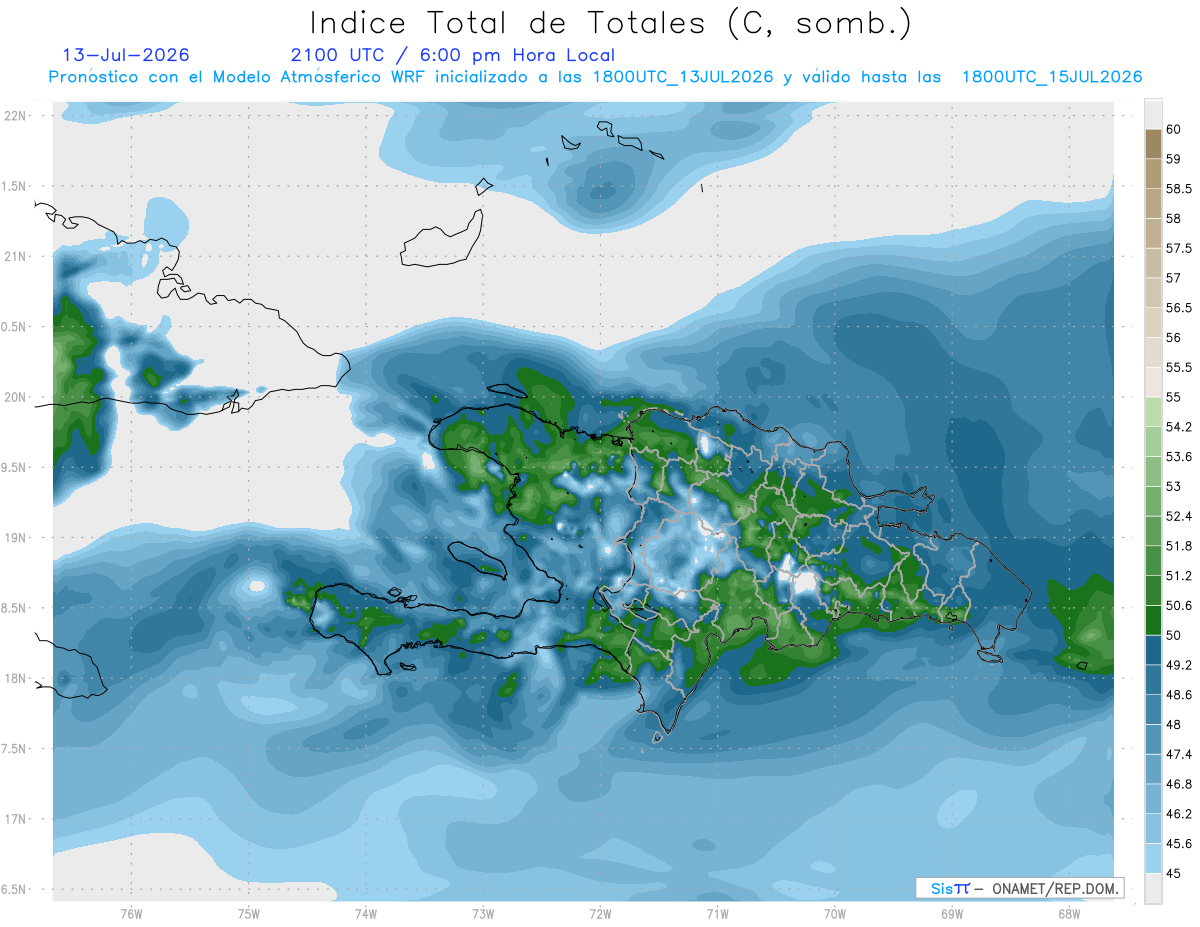Screen dimensions: 1200x927
Task: Click the 17N latitude label
Action: coord(16,819)
